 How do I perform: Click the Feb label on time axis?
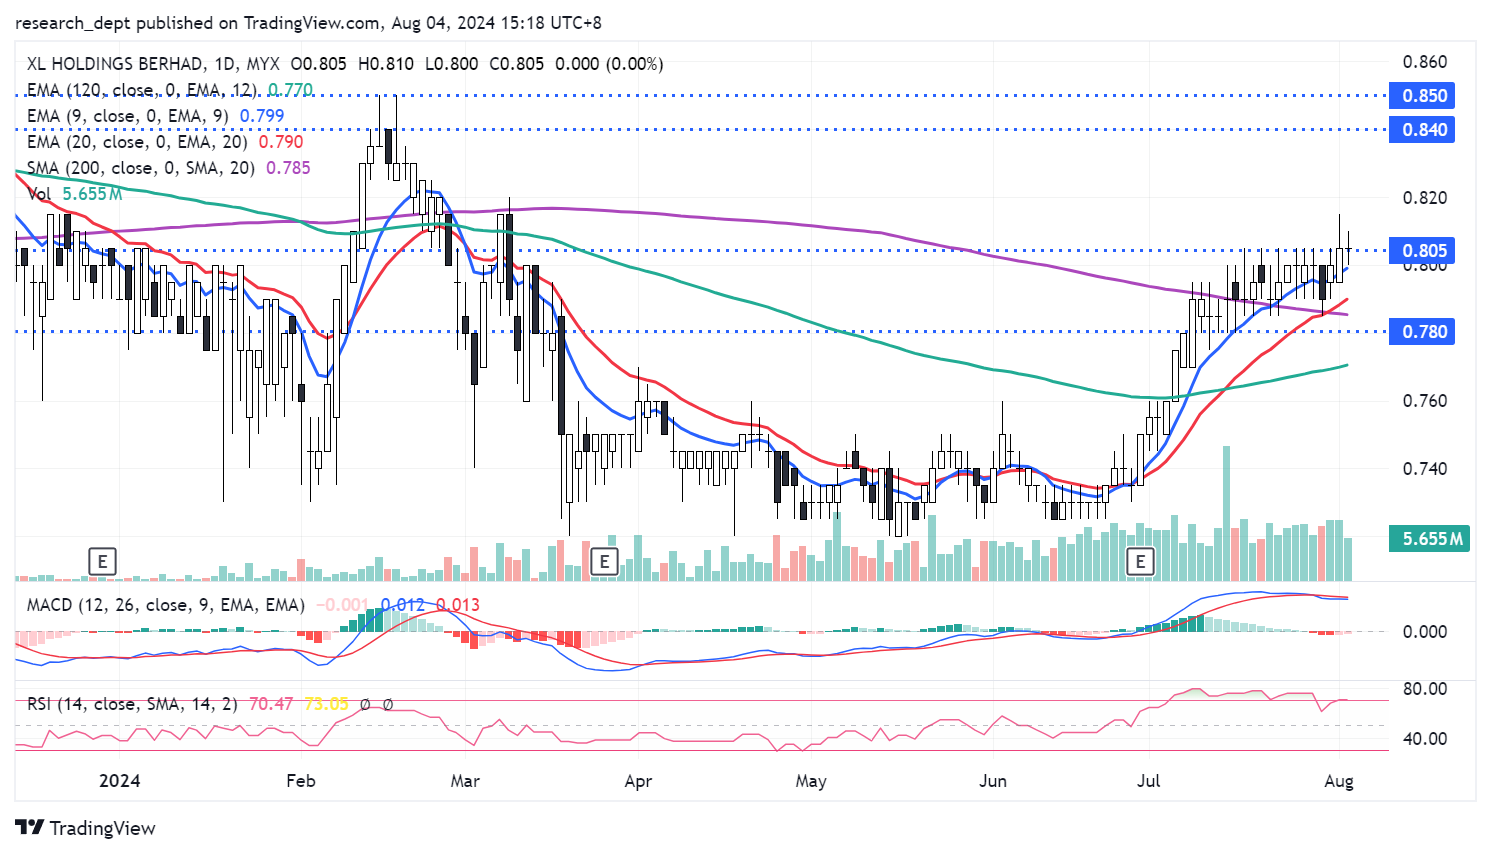point(300,781)
